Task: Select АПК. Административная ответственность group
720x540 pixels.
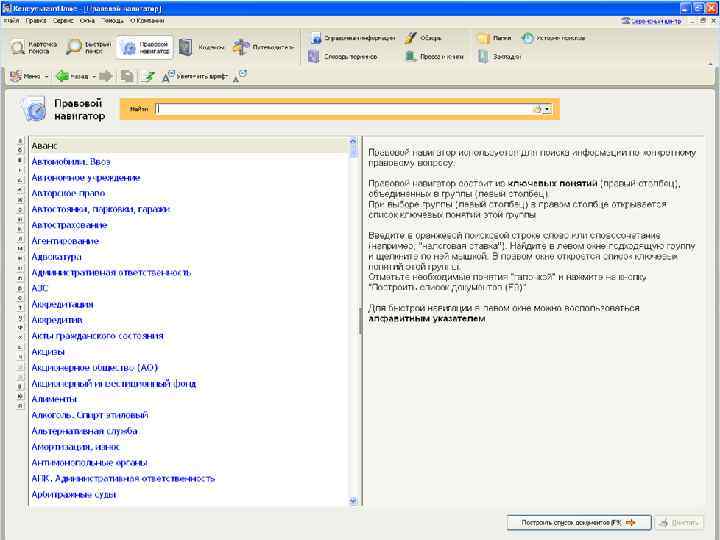Action: coord(123,478)
